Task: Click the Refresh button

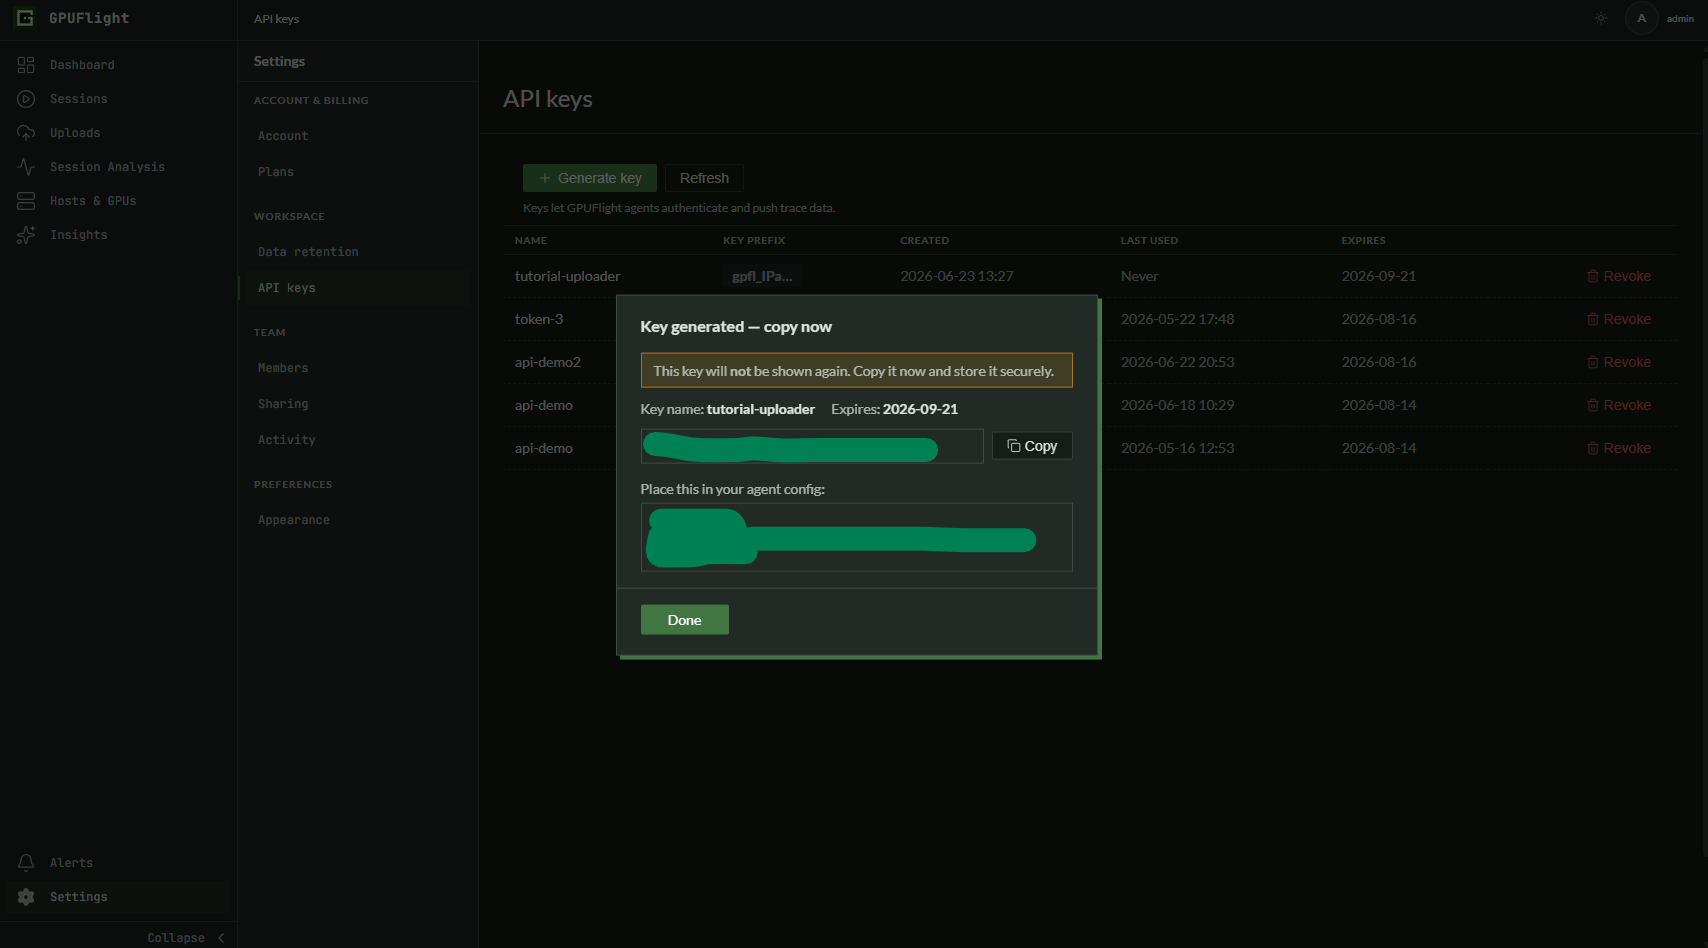Action: click(704, 178)
